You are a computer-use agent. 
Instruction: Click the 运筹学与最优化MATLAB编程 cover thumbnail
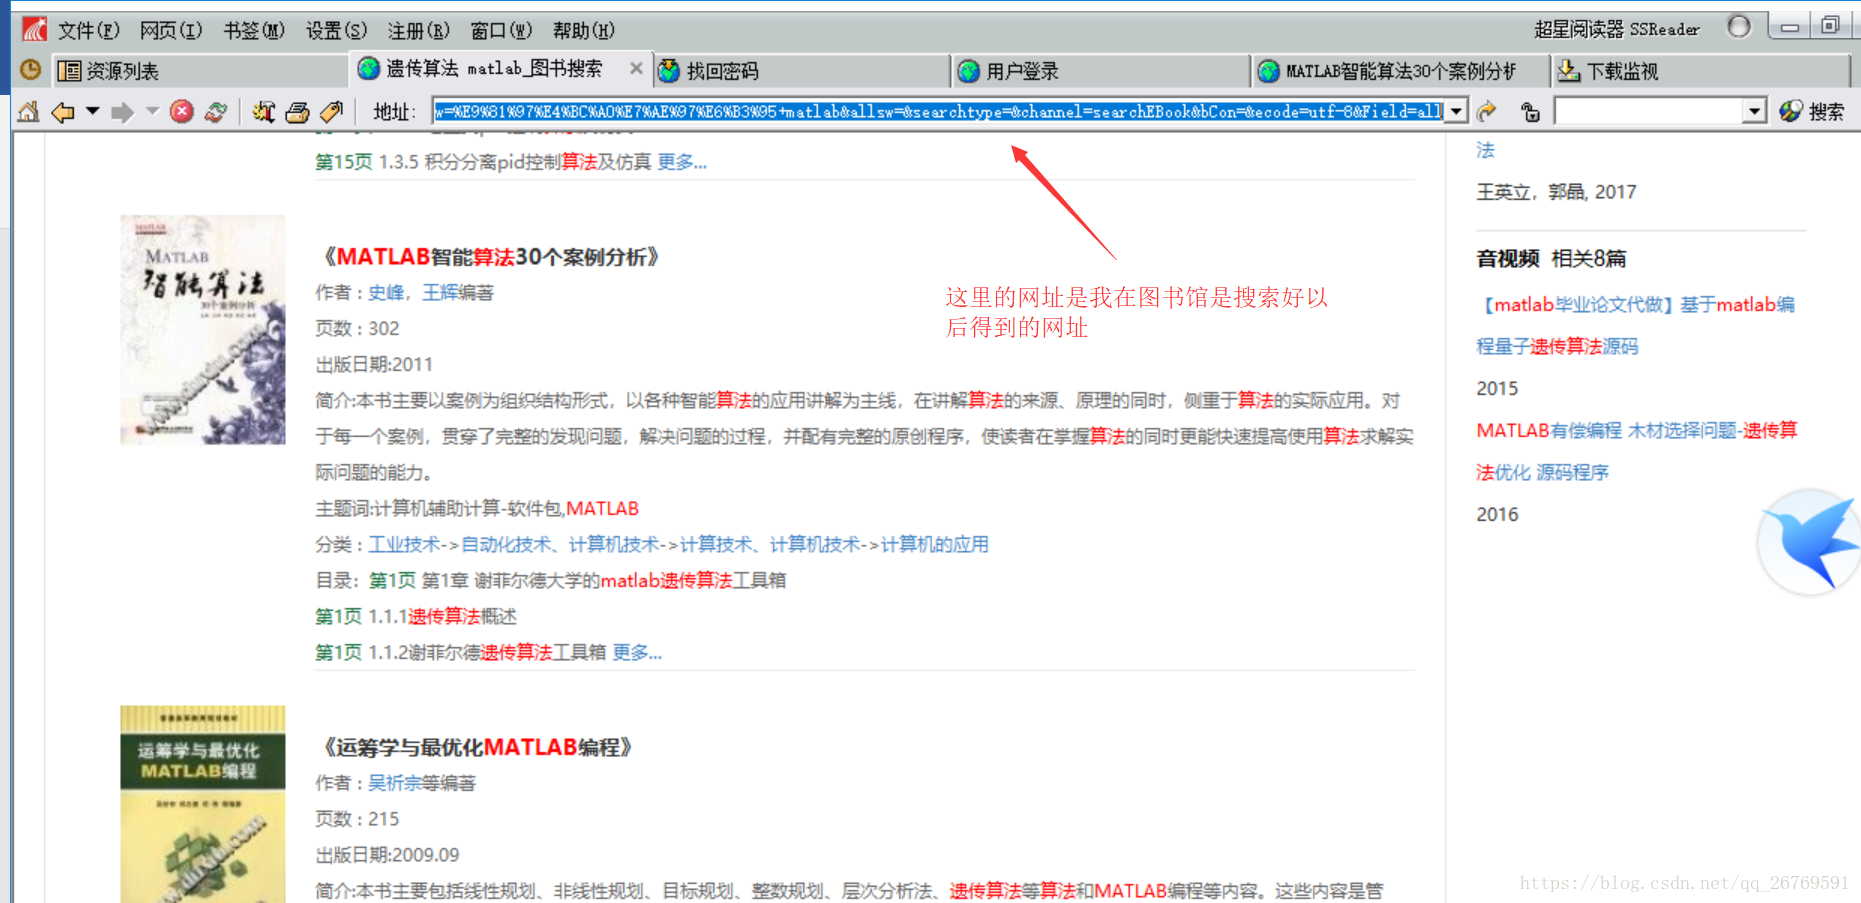click(203, 804)
